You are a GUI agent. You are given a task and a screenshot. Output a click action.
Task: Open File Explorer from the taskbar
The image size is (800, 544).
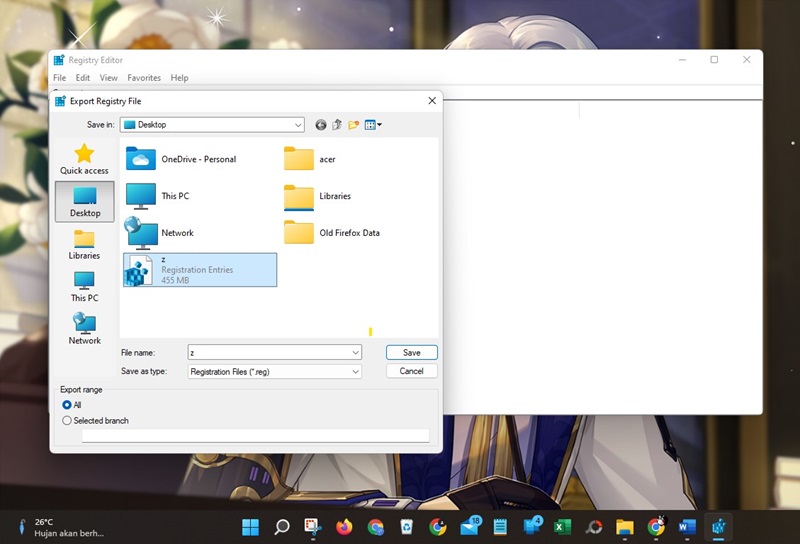tap(624, 527)
